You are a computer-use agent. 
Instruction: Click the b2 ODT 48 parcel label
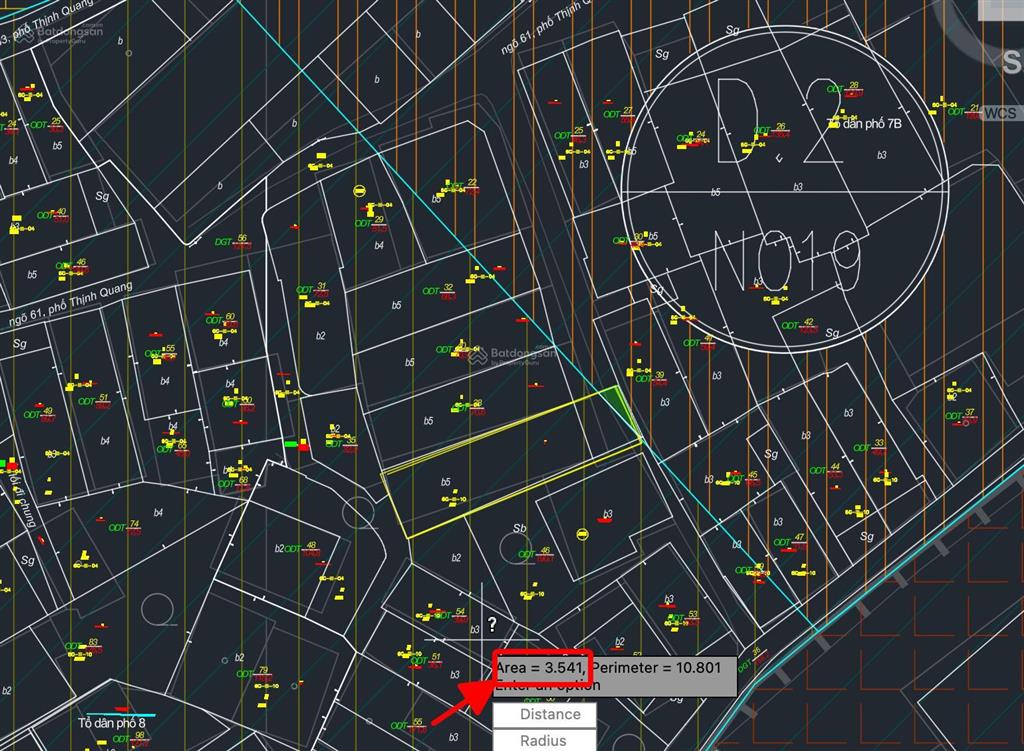(297, 549)
